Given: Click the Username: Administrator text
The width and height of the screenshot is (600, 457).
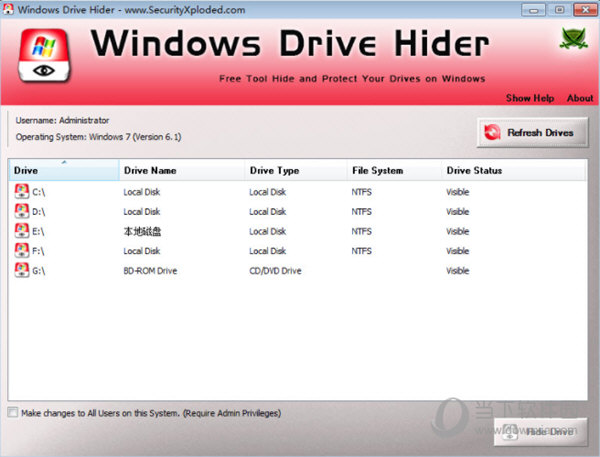Looking at the screenshot, I should (x=62, y=120).
